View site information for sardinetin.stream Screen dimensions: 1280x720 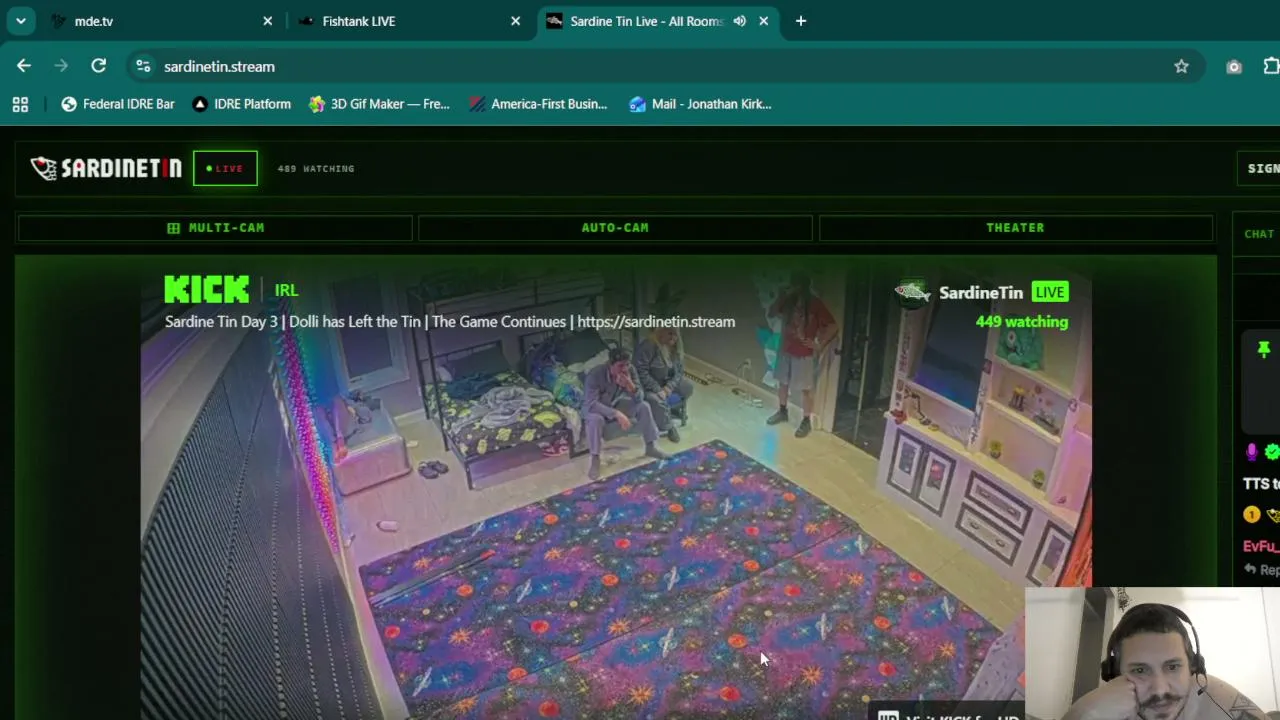point(143,66)
